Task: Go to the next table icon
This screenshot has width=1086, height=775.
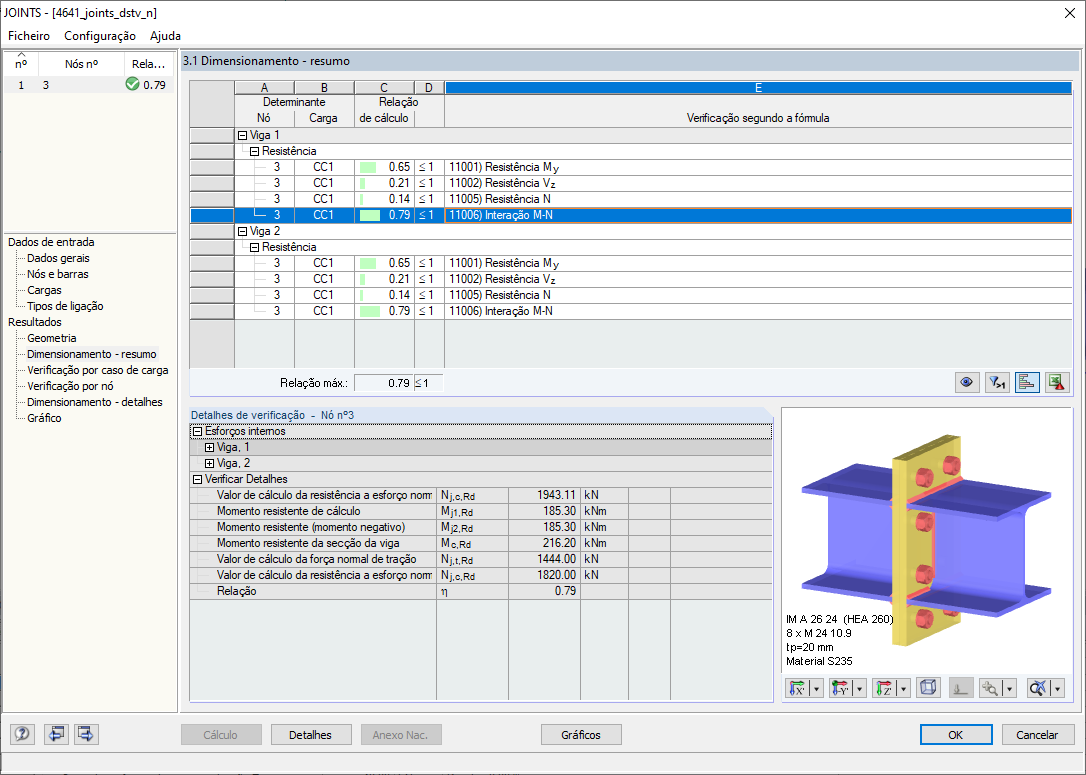Action: pyautogui.click(x=86, y=734)
